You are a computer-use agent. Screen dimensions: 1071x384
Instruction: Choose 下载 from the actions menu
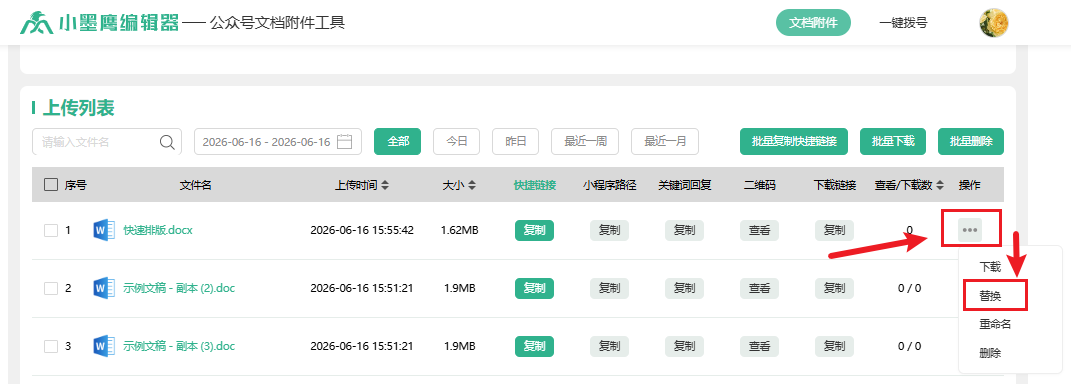(x=990, y=266)
